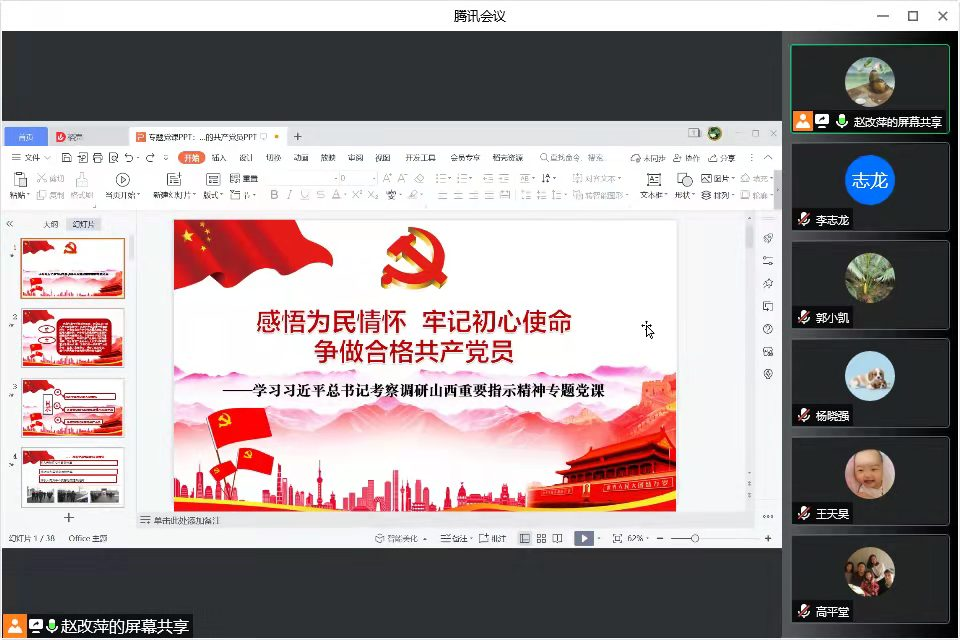Start slideshow from status bar play button
The height and width of the screenshot is (640, 960).
(x=583, y=538)
